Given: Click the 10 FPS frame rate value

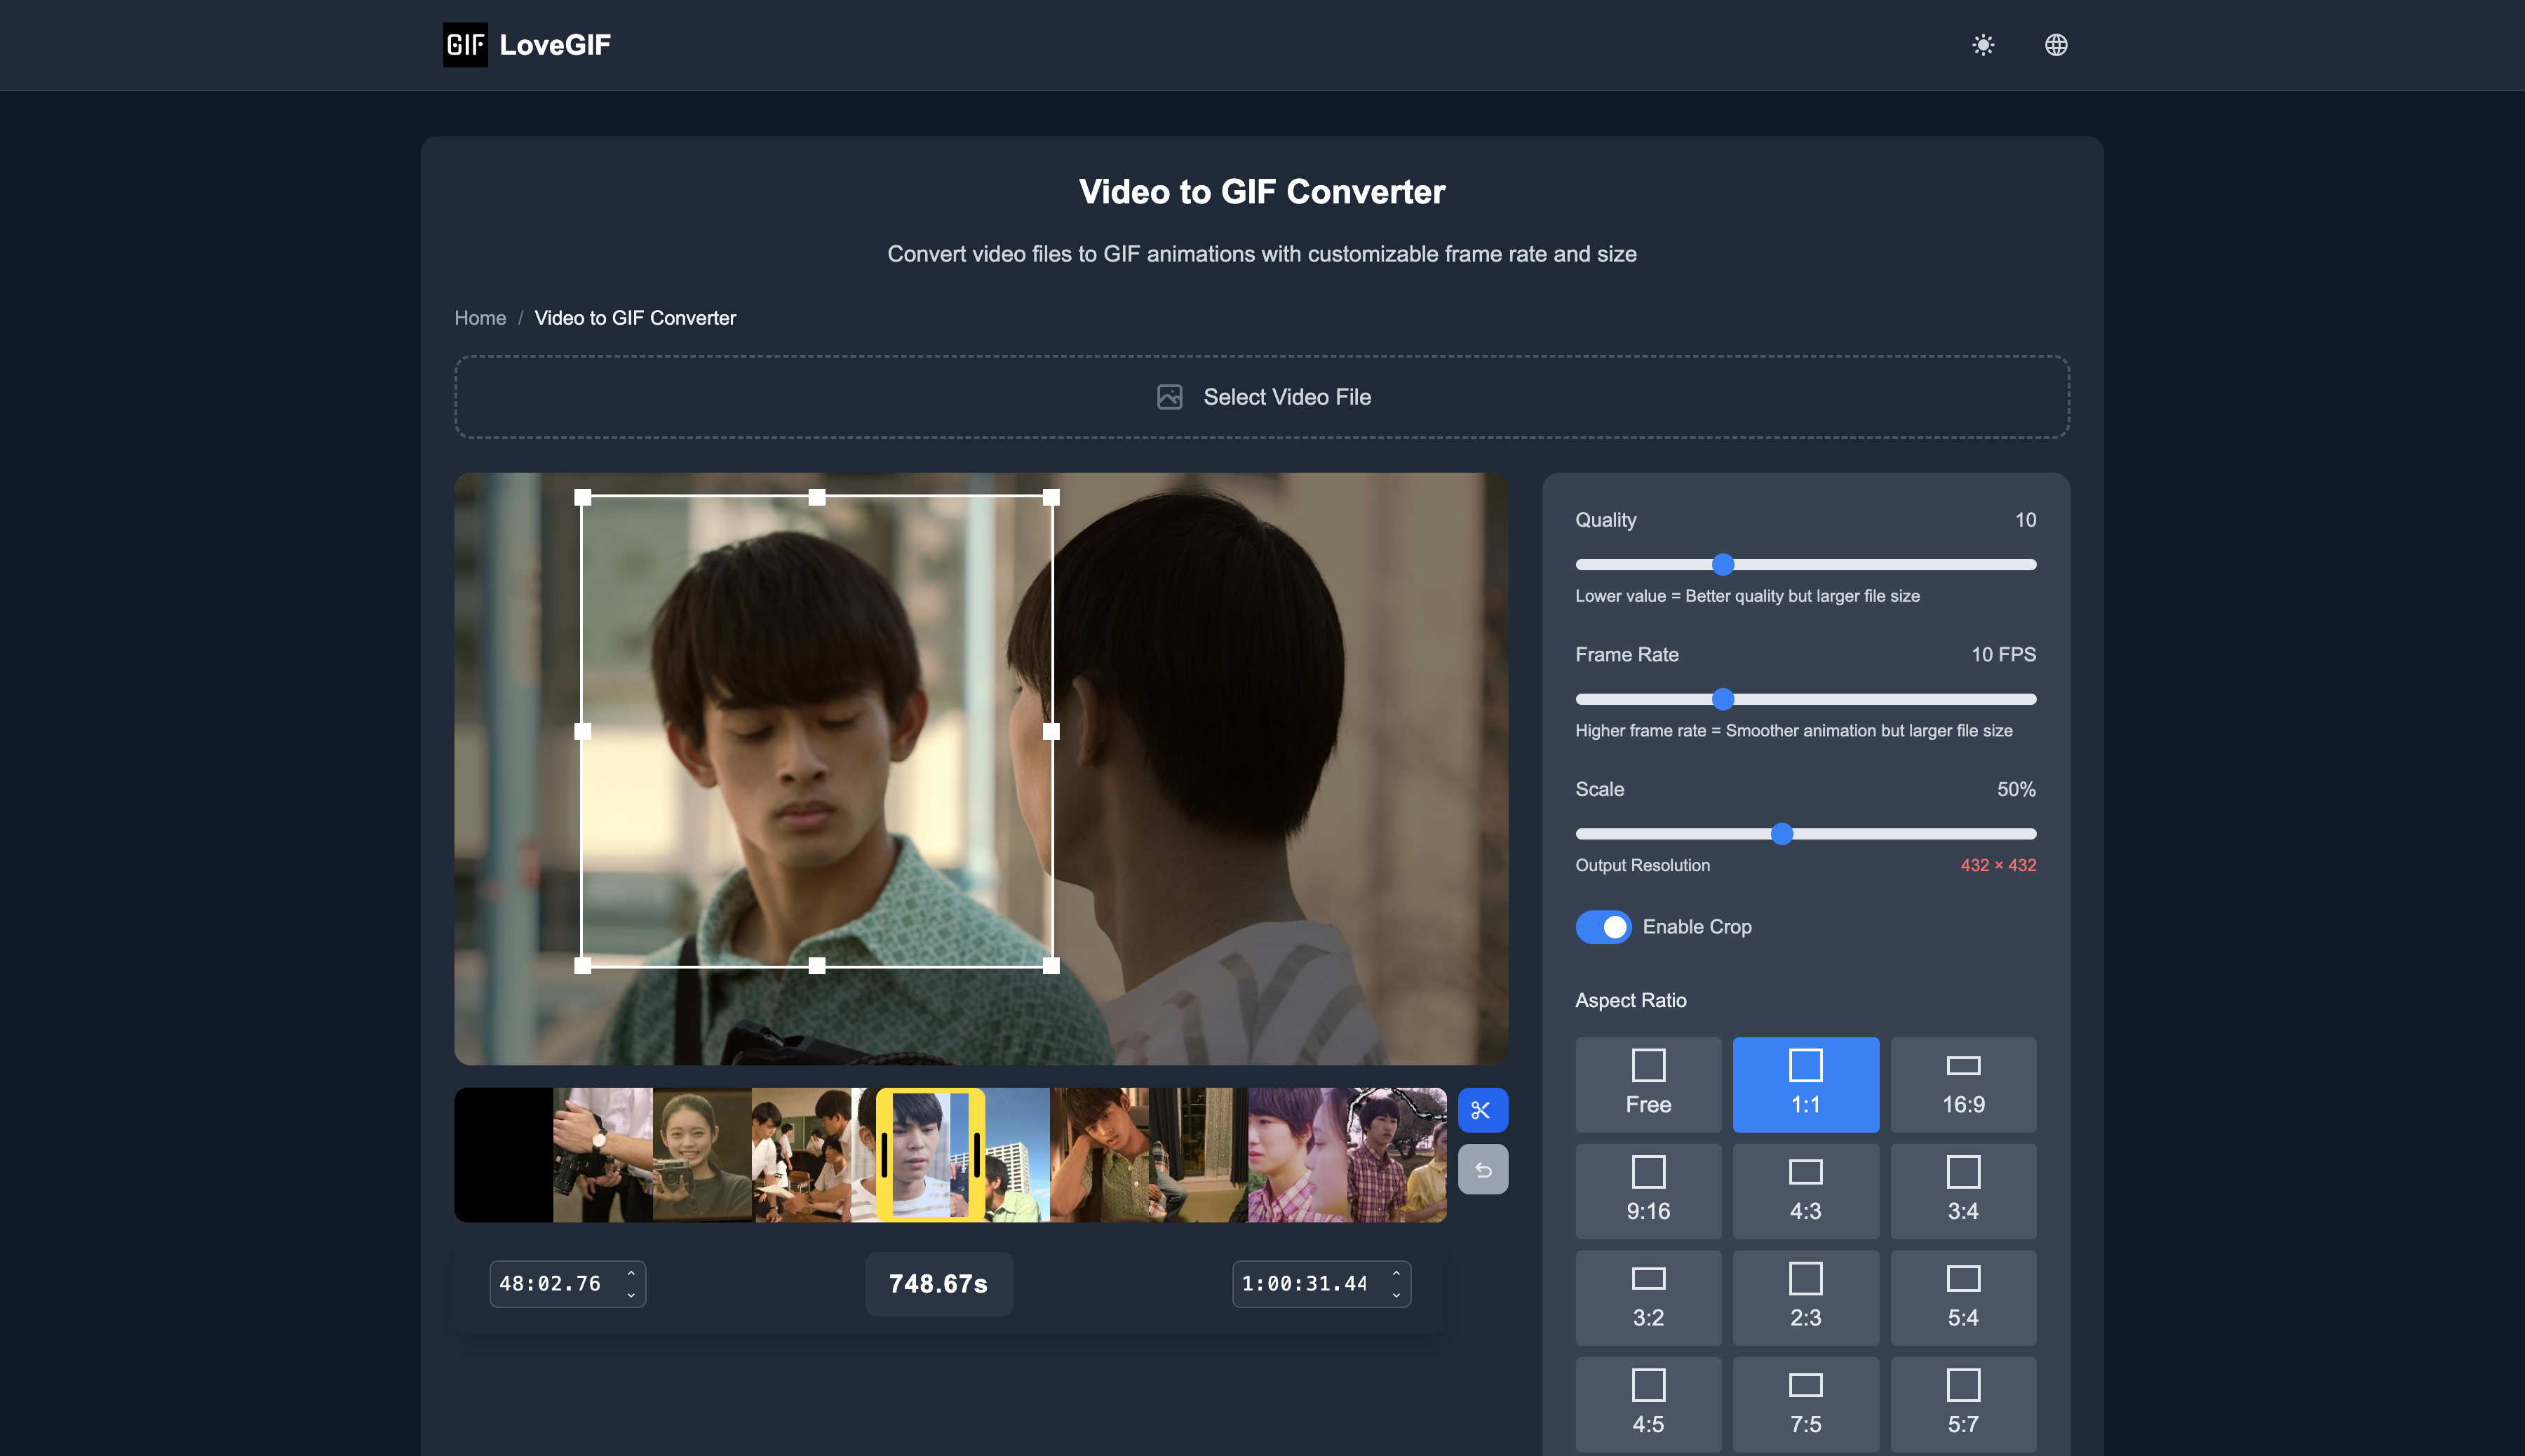Looking at the screenshot, I should (2003, 655).
